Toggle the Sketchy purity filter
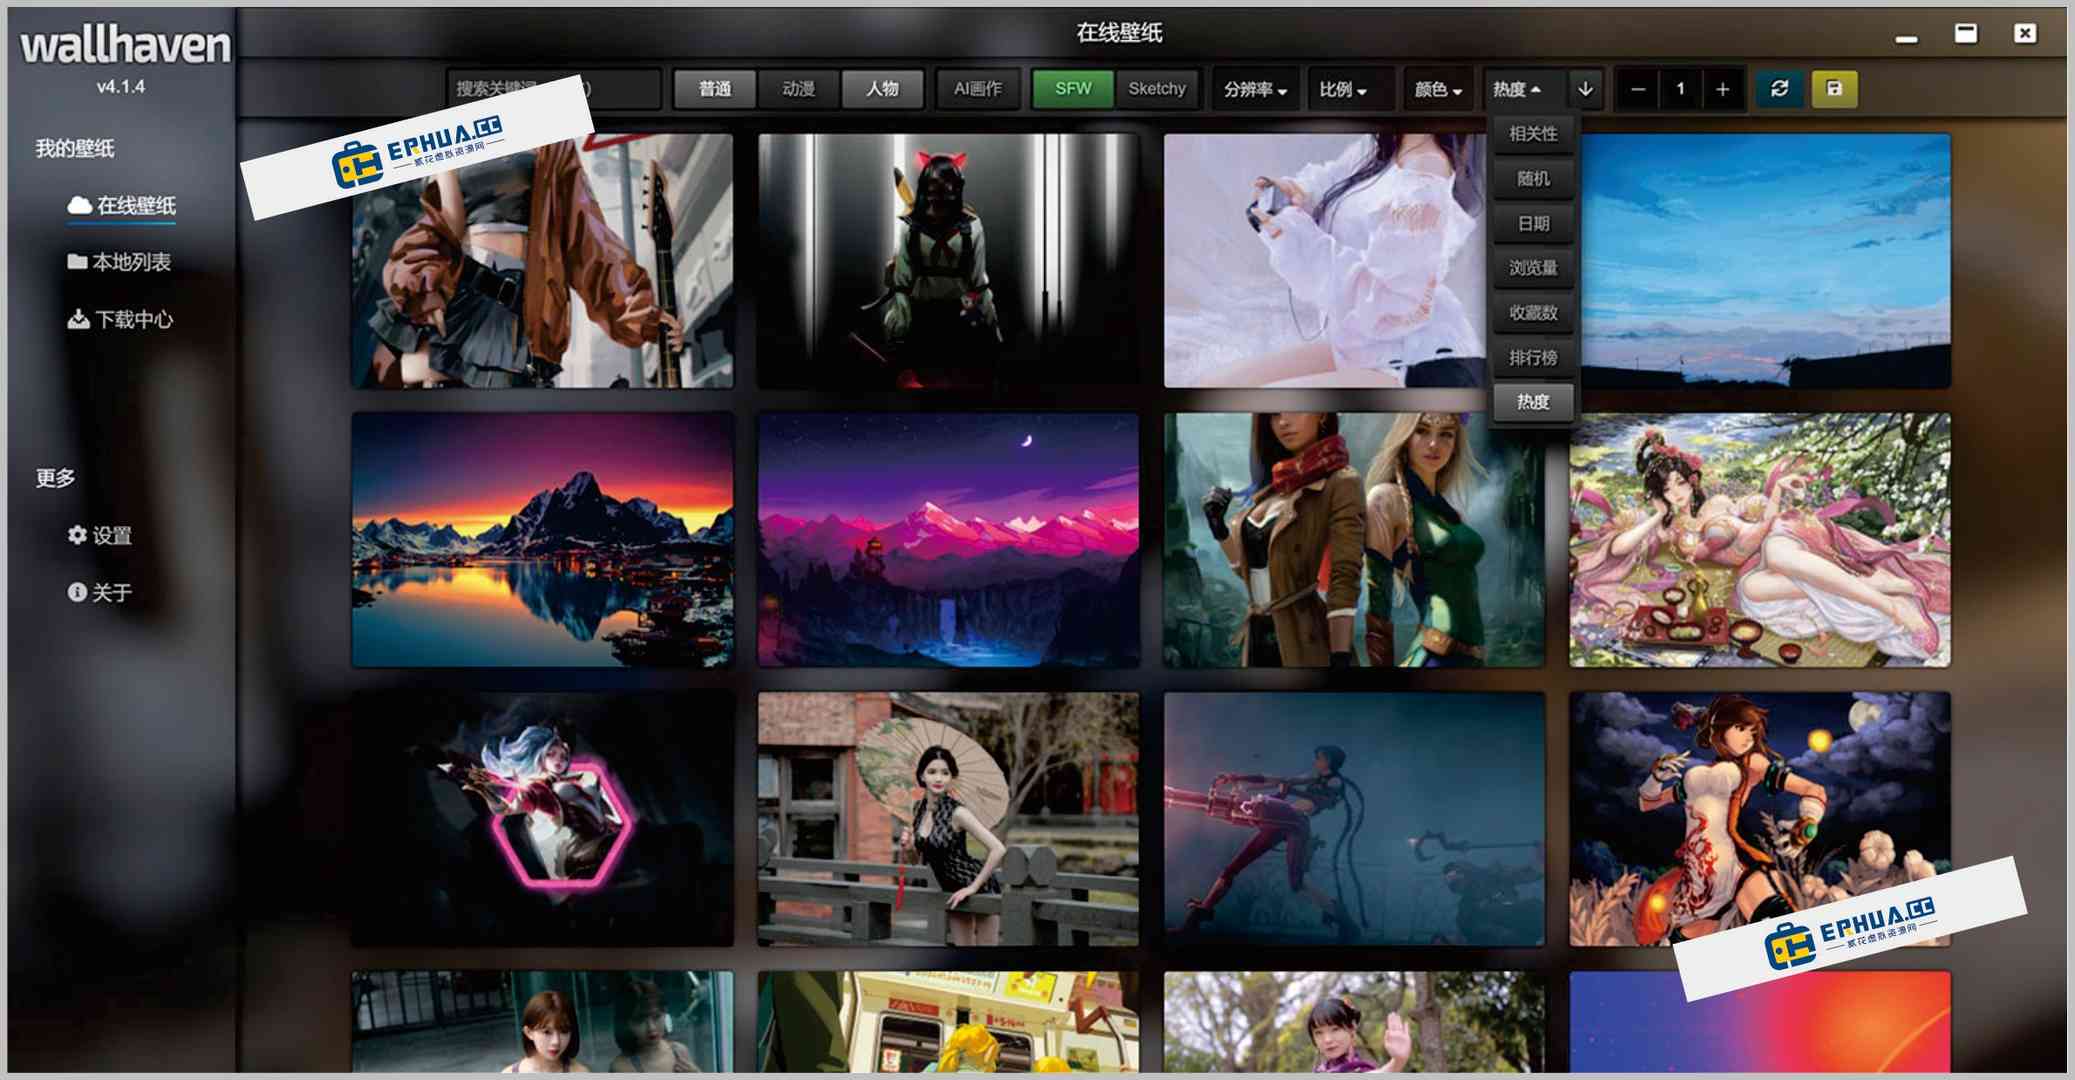The width and height of the screenshot is (2075, 1080). (1157, 89)
